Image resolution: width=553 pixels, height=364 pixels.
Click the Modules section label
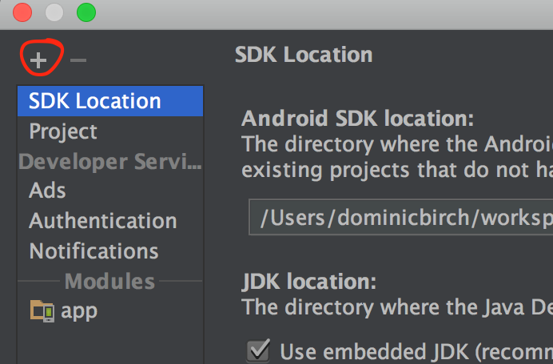(x=110, y=281)
